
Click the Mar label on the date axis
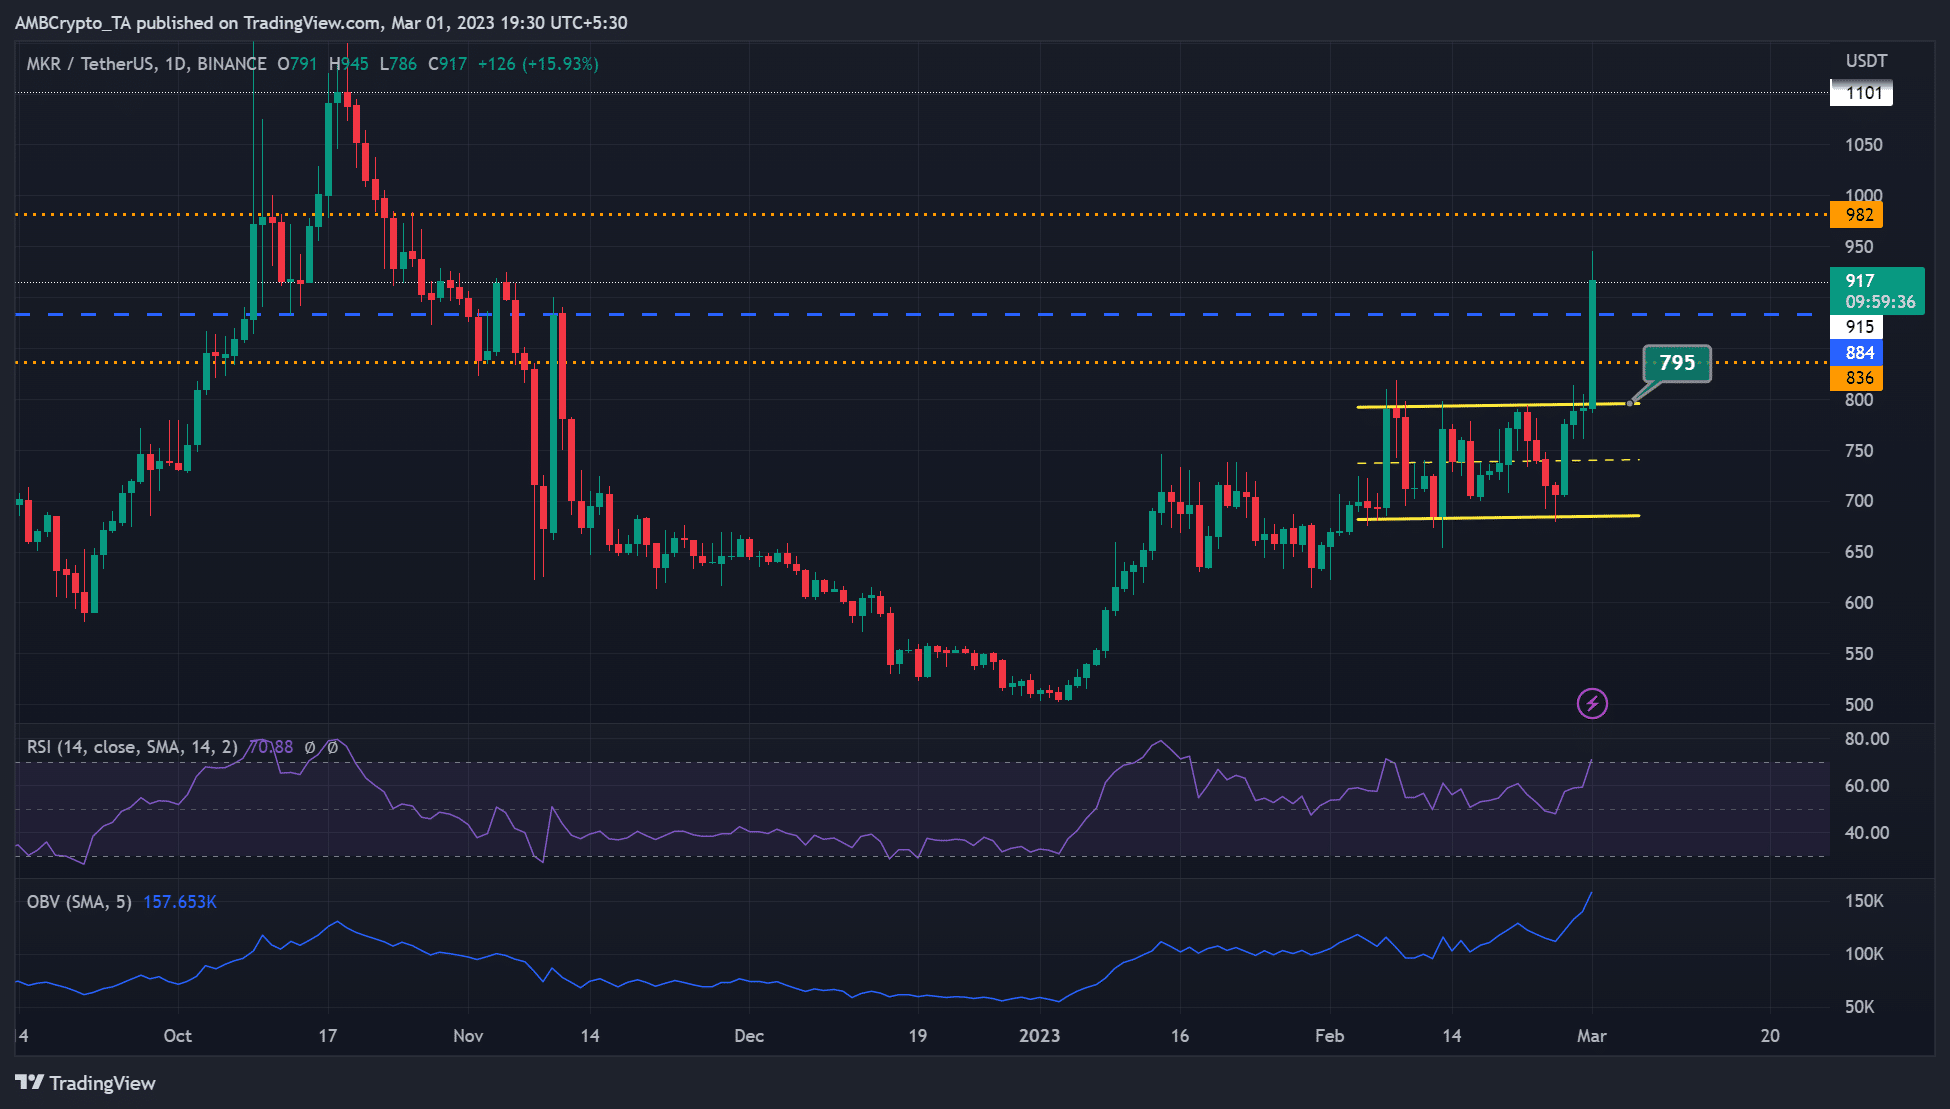tap(1592, 1037)
